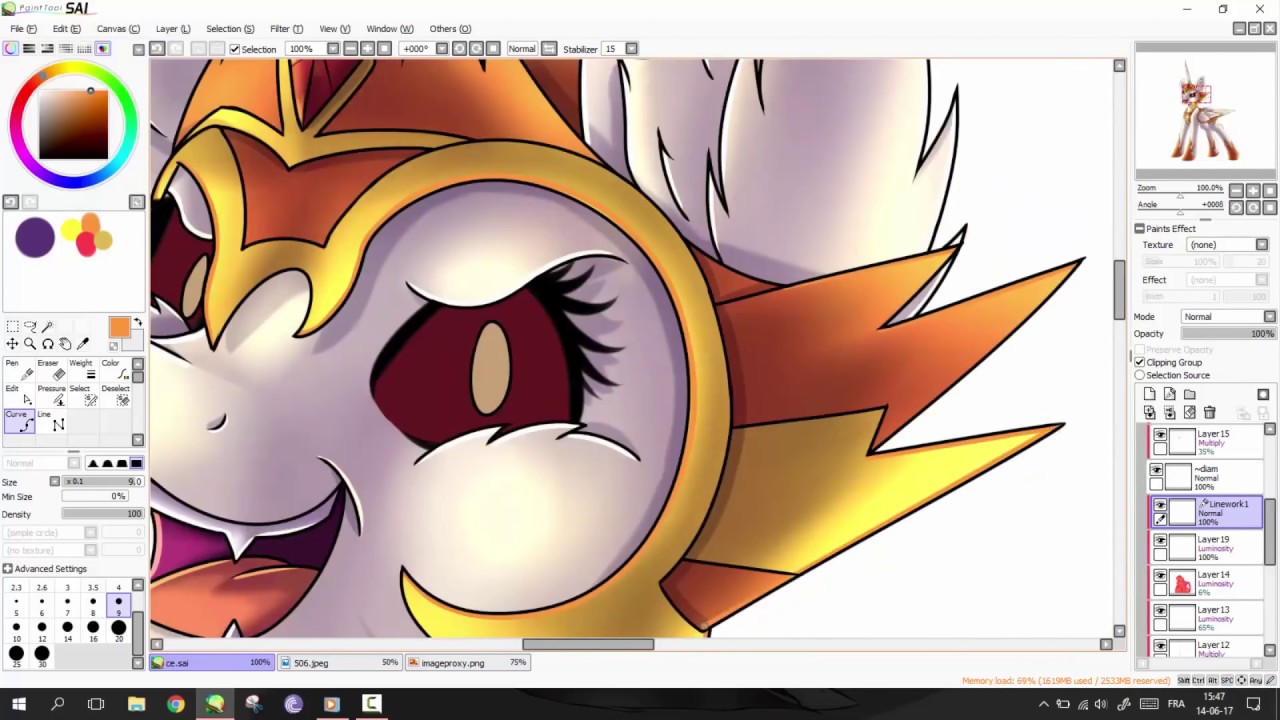Select the Line tool
The height and width of the screenshot is (720, 1280).
(x=52, y=421)
